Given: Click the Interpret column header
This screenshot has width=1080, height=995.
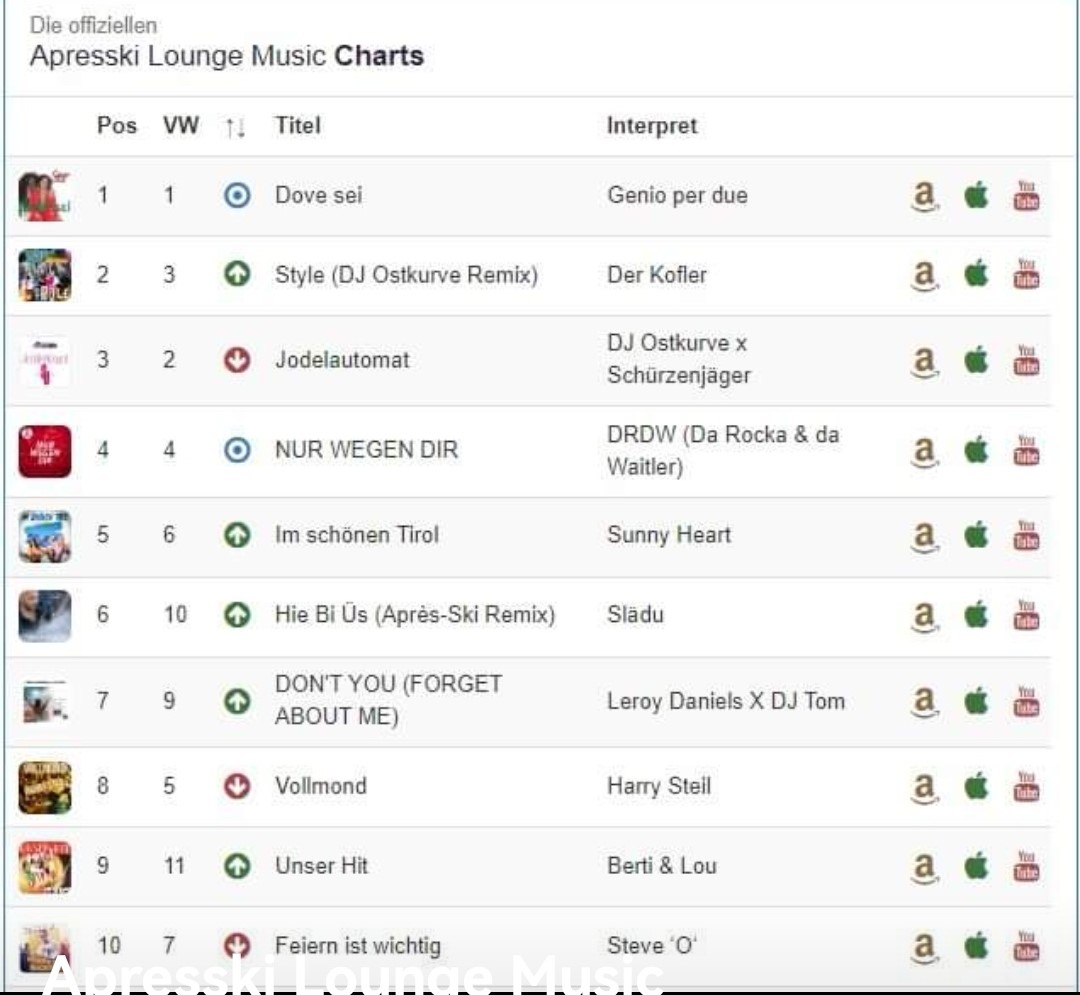Looking at the screenshot, I should pyautogui.click(x=652, y=126).
